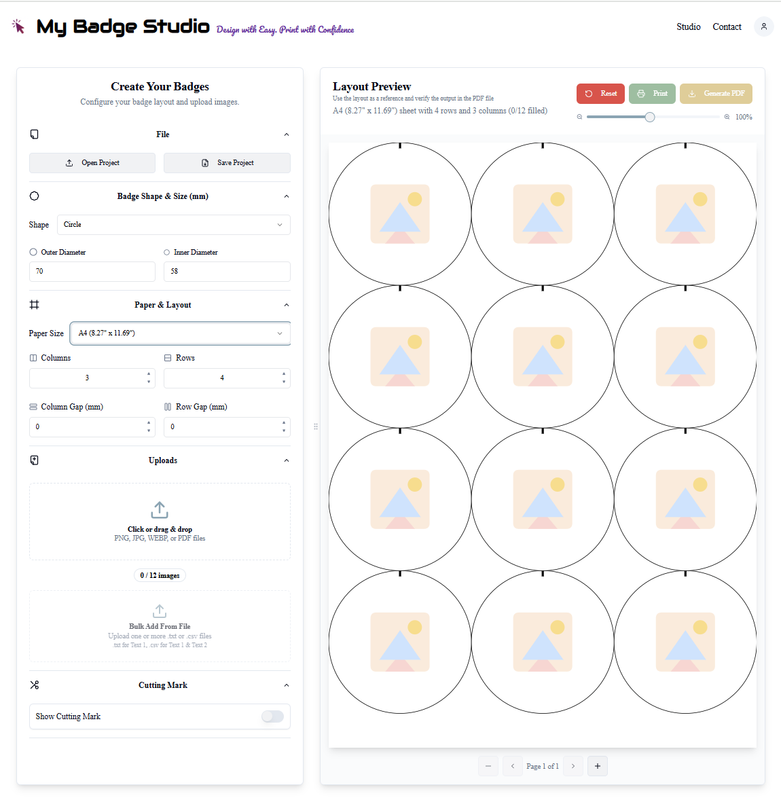Click the image upload drop zone
Image resolution: width=781 pixels, height=800 pixels.
(160, 521)
